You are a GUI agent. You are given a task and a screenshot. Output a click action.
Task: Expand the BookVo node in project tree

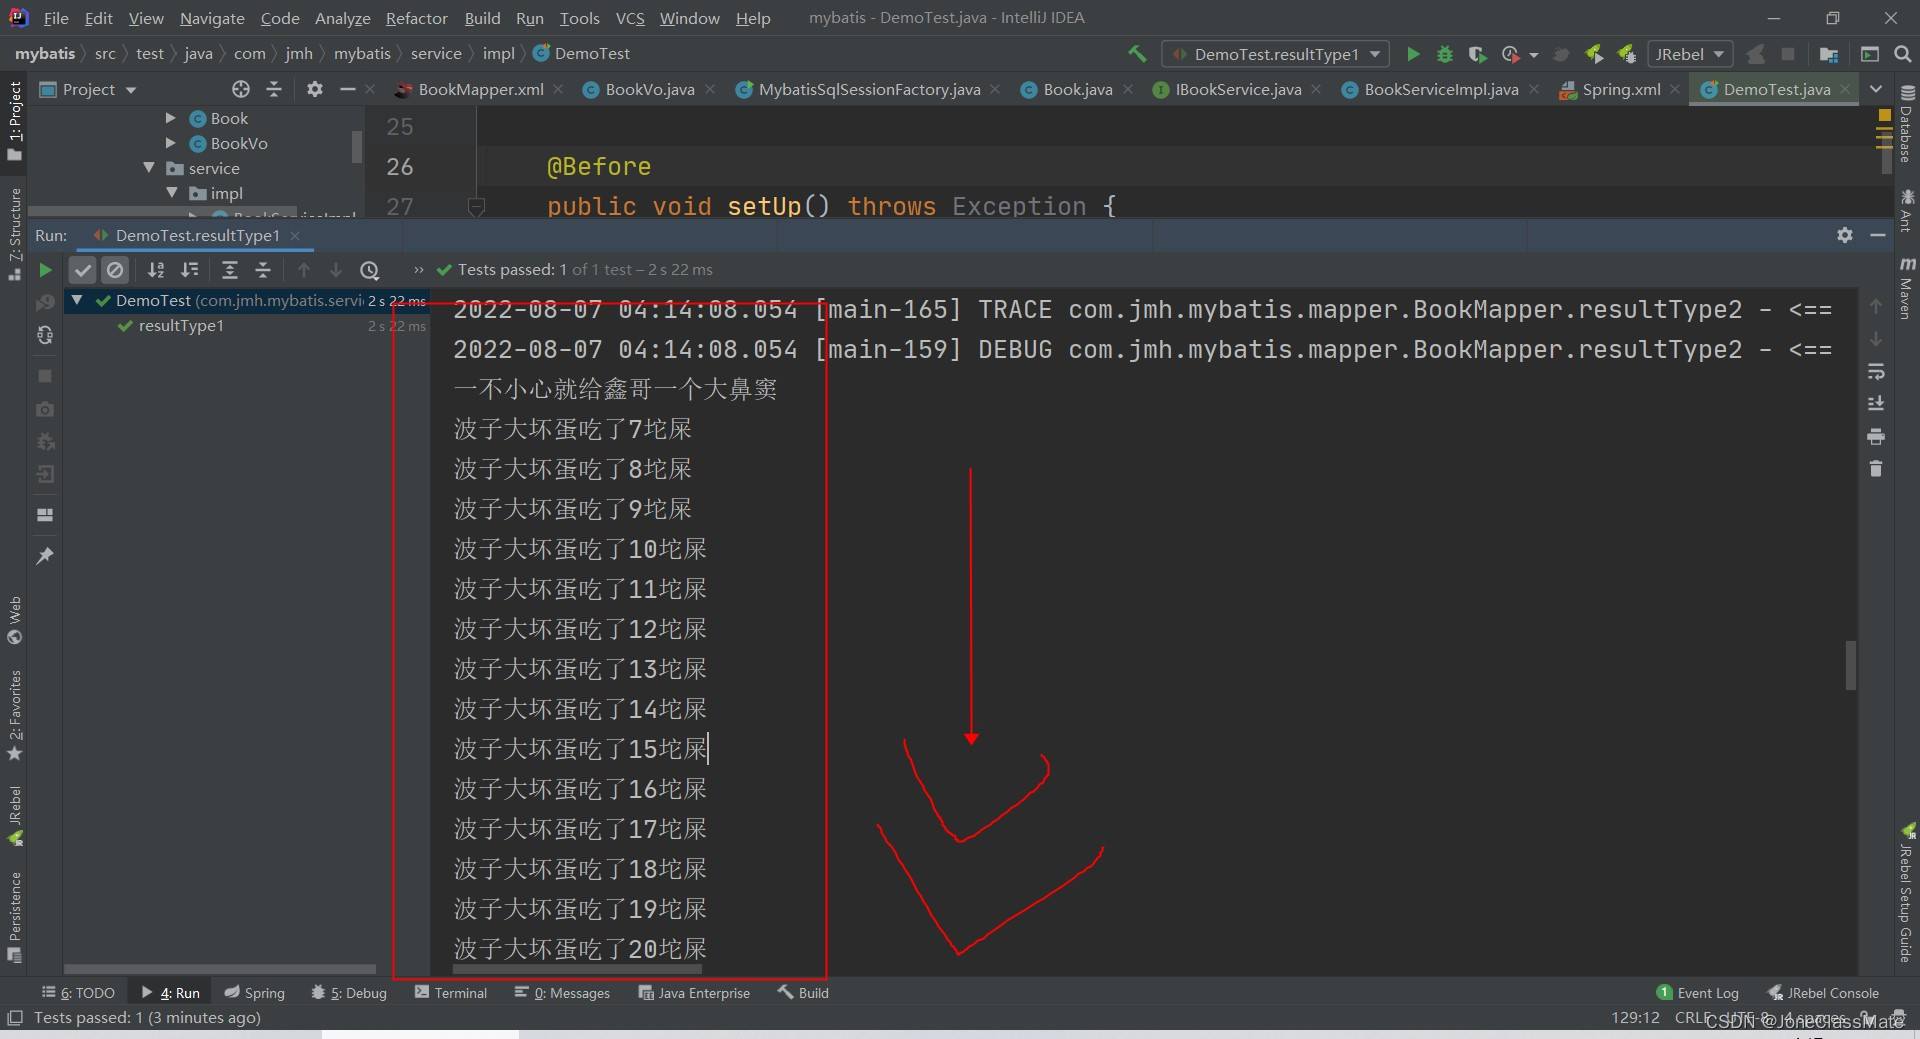[170, 143]
